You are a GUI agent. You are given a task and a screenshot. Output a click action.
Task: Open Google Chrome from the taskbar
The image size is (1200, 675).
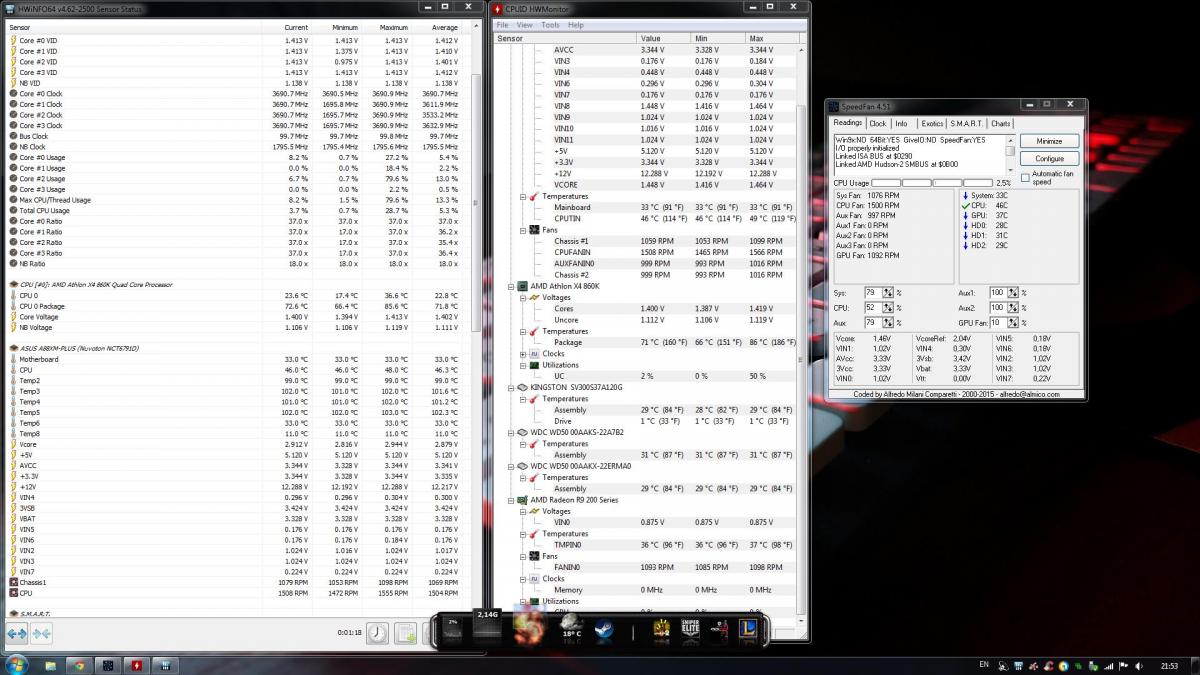(78, 664)
